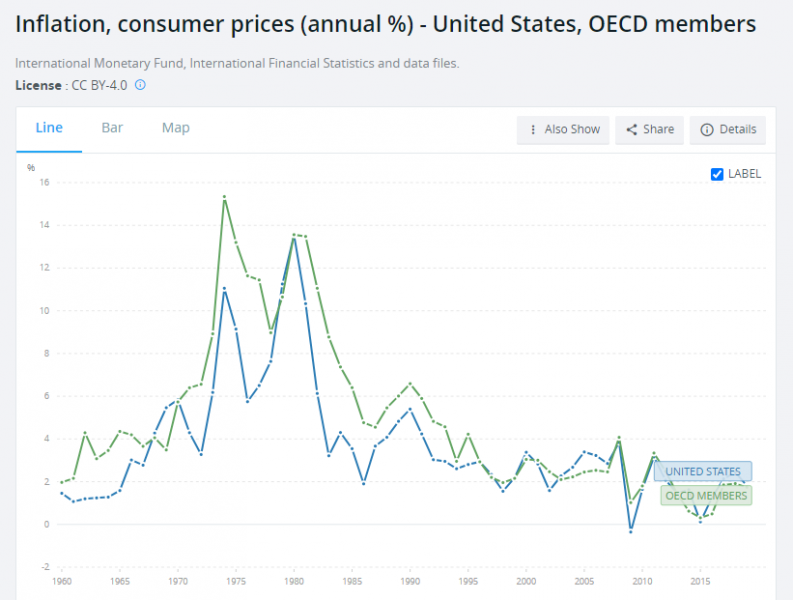Tick the LABEL checkbox

point(717,174)
